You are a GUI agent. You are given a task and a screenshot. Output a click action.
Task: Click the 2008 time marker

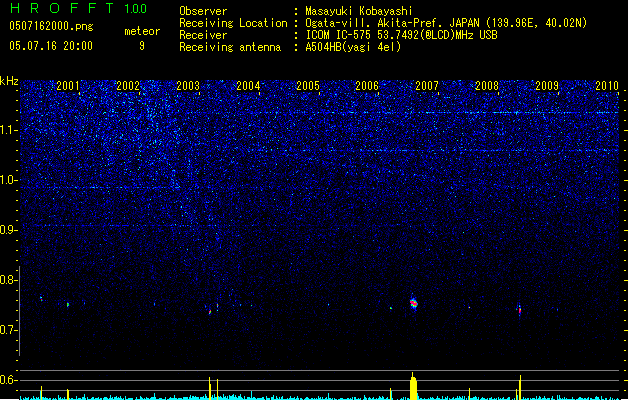coord(487,86)
